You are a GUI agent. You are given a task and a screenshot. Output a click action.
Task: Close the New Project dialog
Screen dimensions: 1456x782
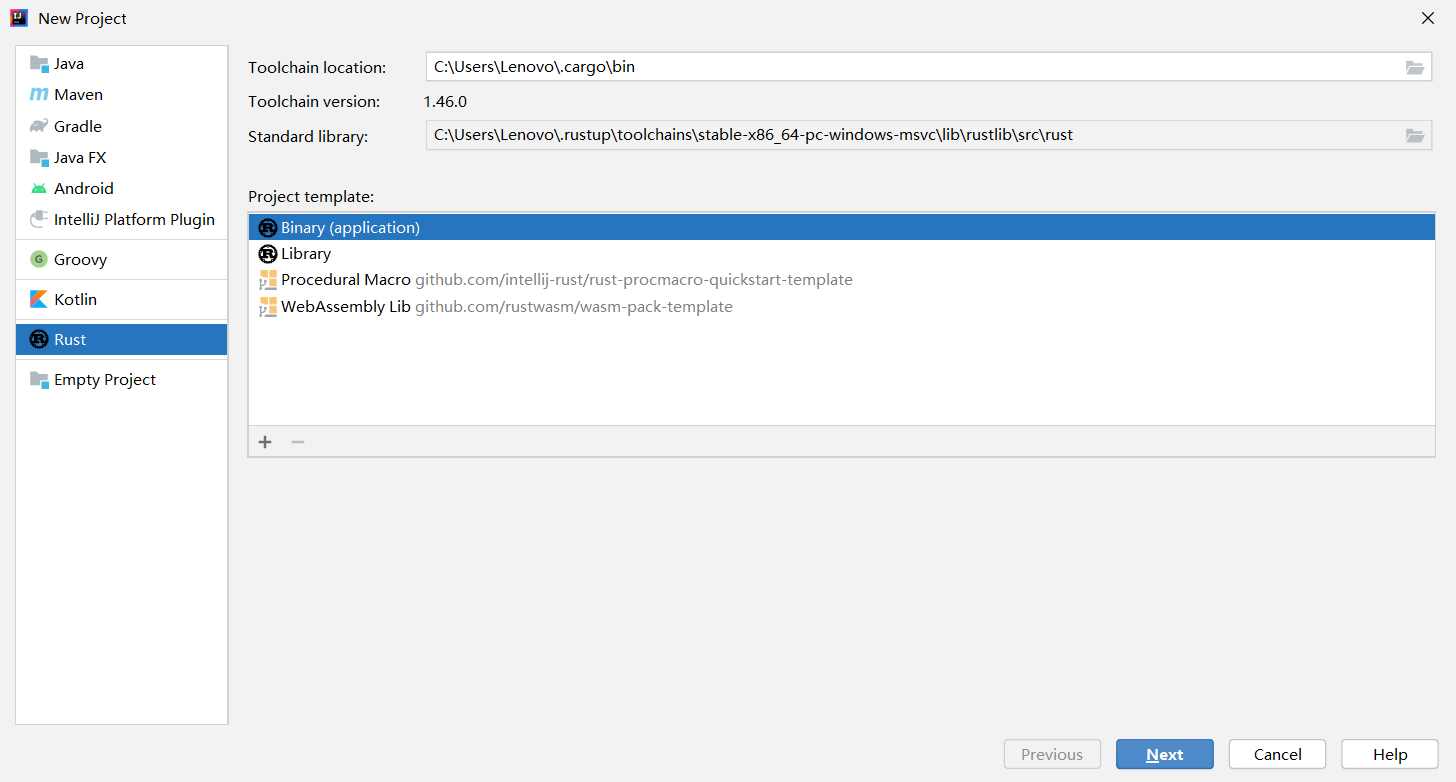[x=1428, y=18]
